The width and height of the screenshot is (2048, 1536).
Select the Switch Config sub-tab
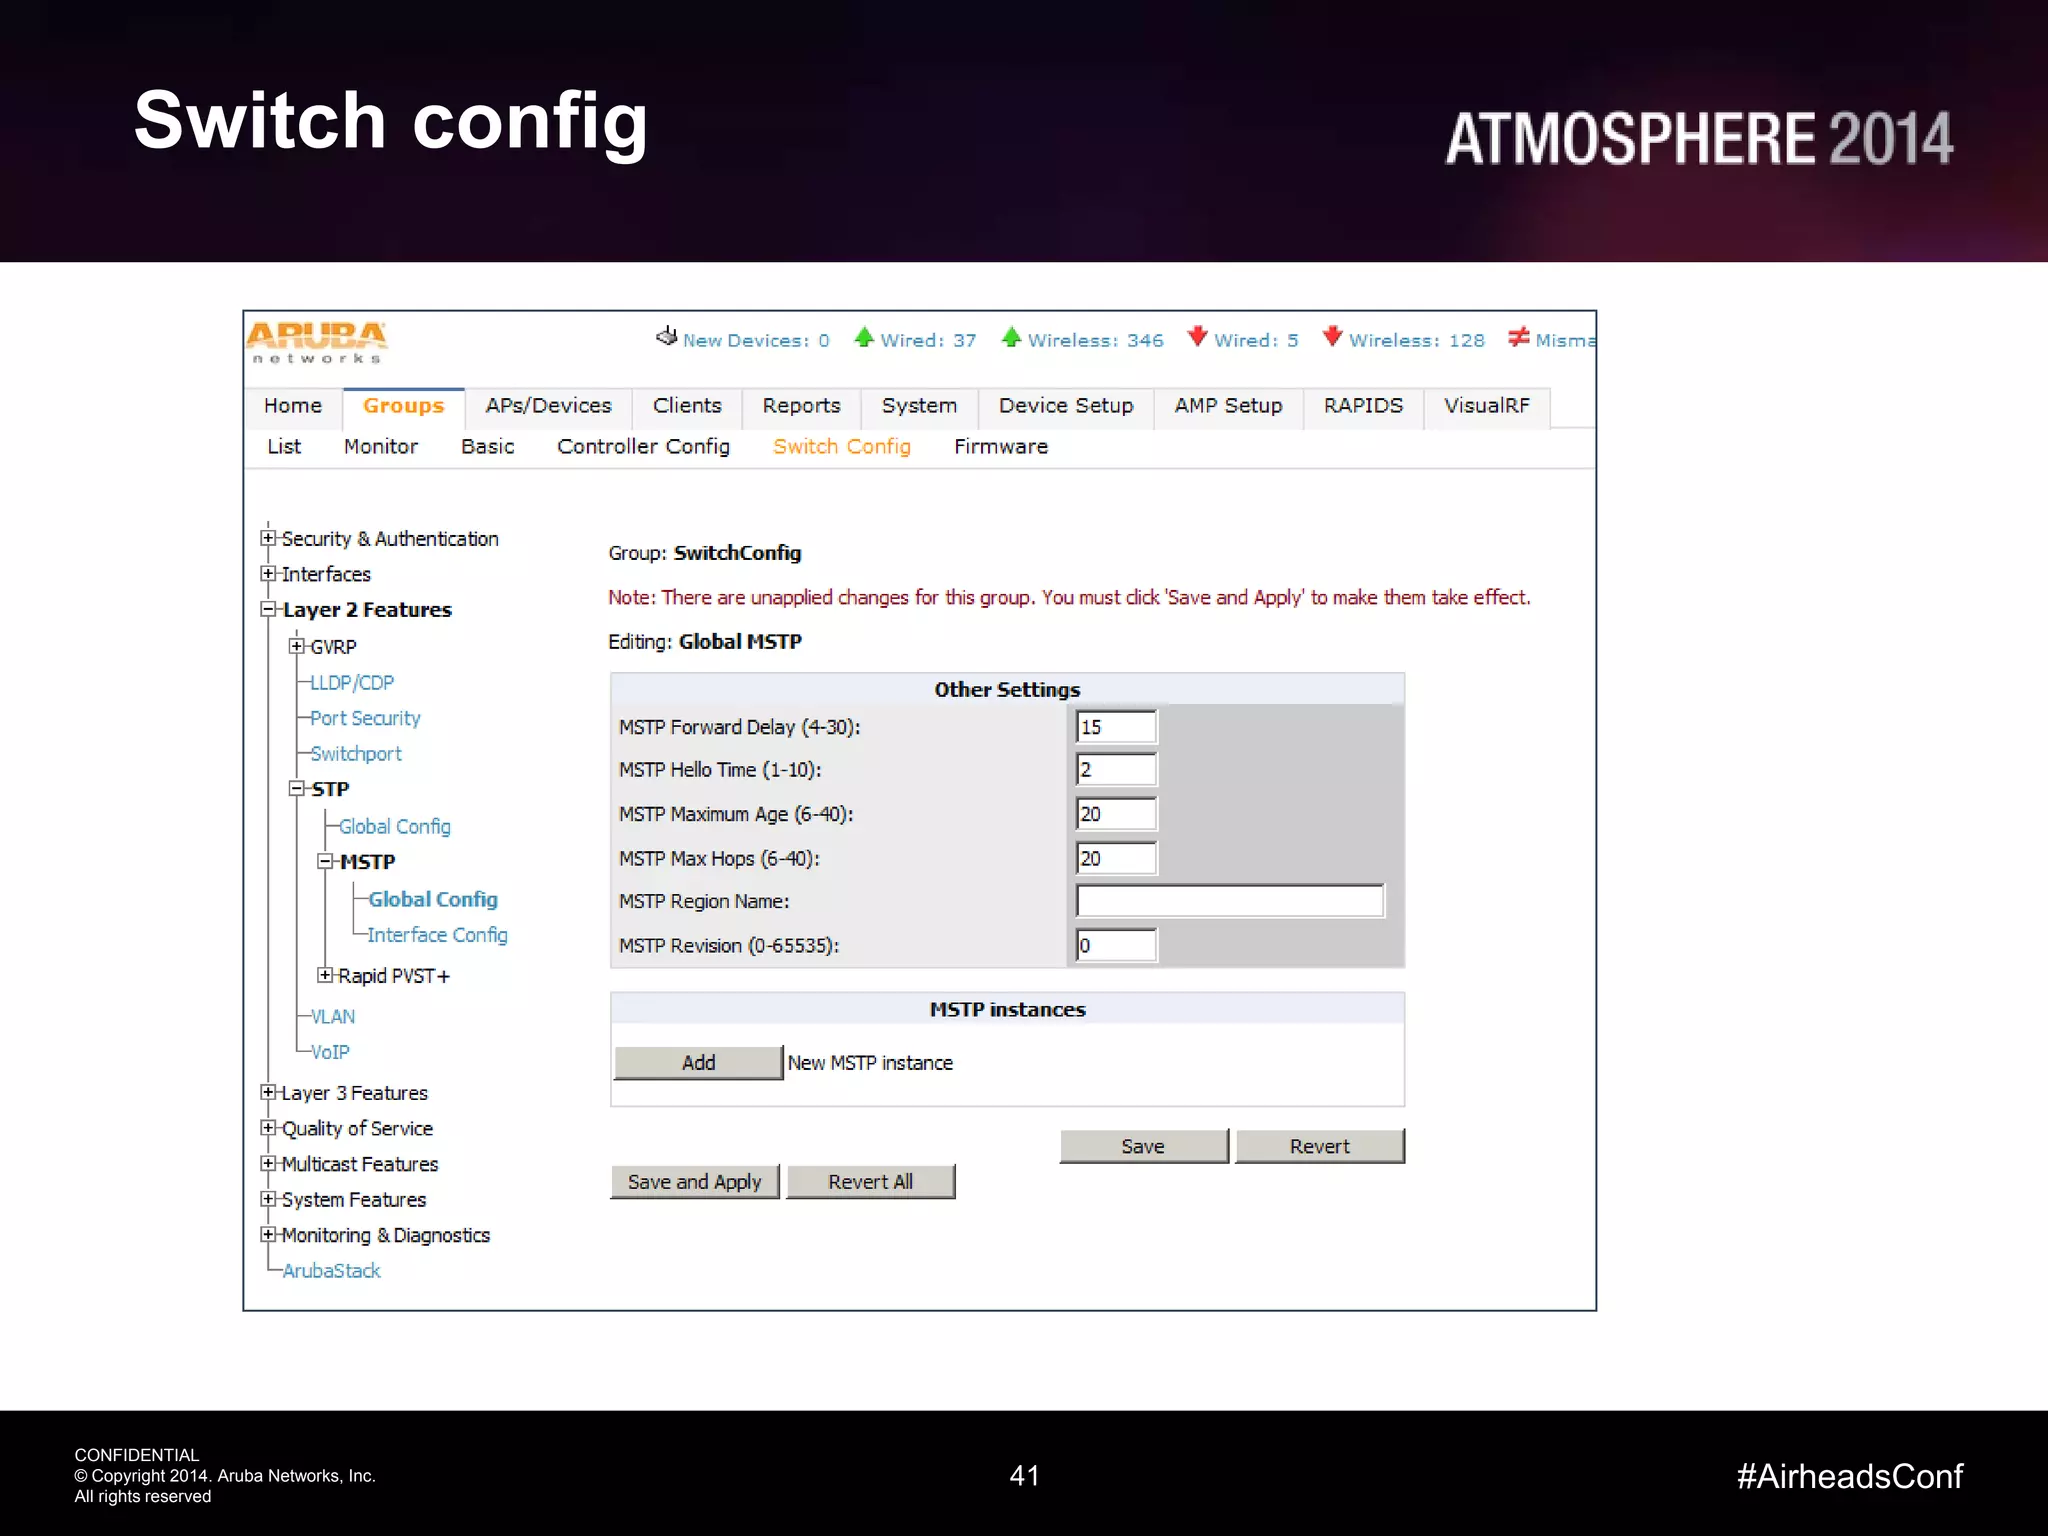842,447
